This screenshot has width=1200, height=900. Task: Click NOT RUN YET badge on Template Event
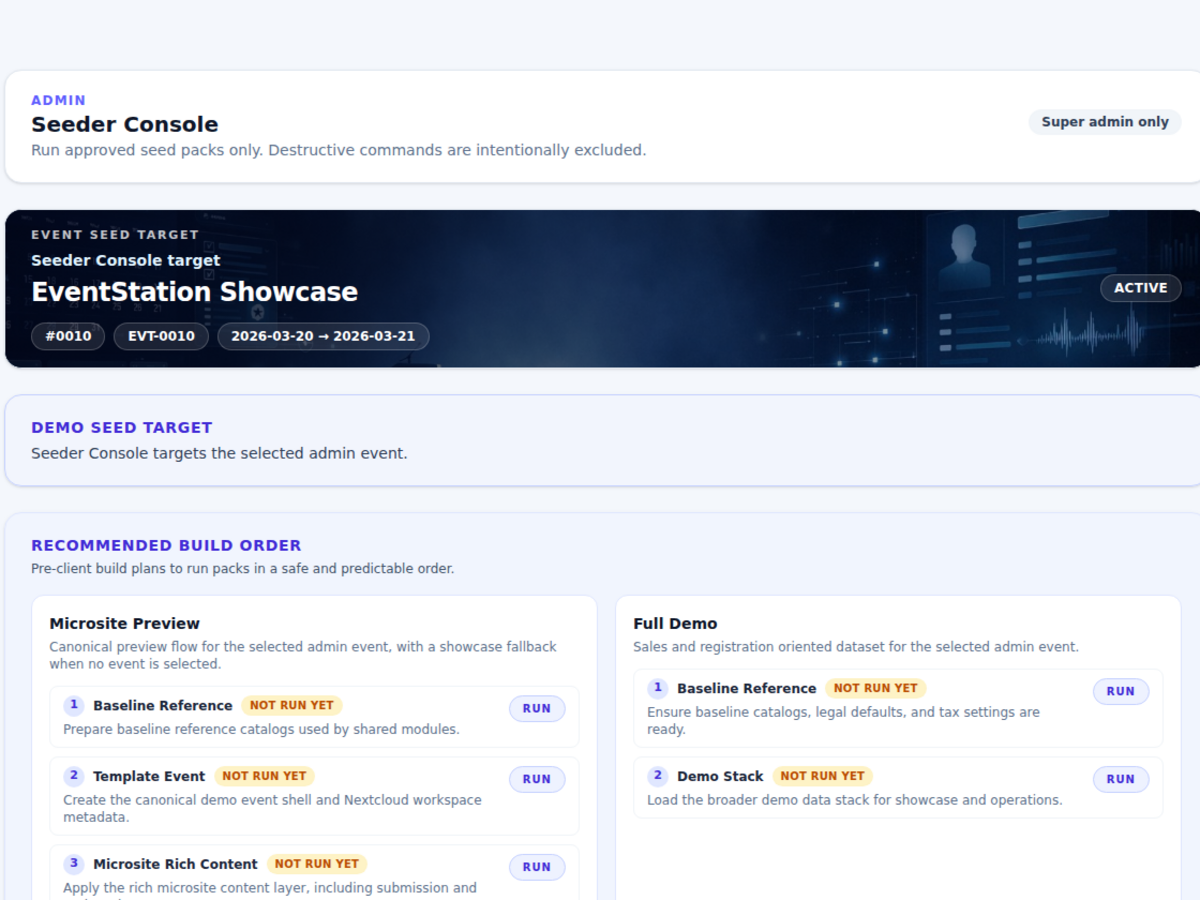pyautogui.click(x=264, y=776)
